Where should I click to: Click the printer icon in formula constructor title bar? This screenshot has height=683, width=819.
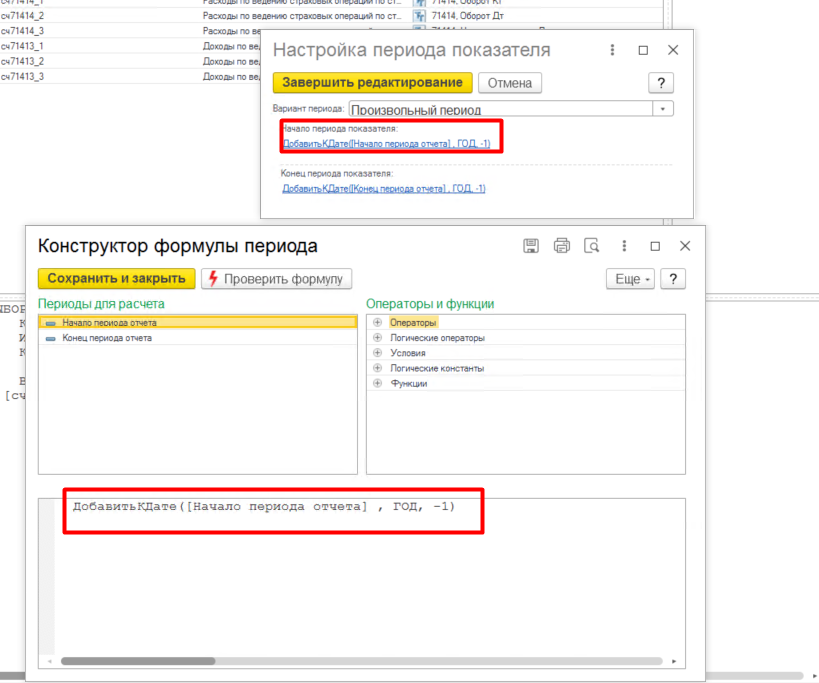pyautogui.click(x=561, y=246)
